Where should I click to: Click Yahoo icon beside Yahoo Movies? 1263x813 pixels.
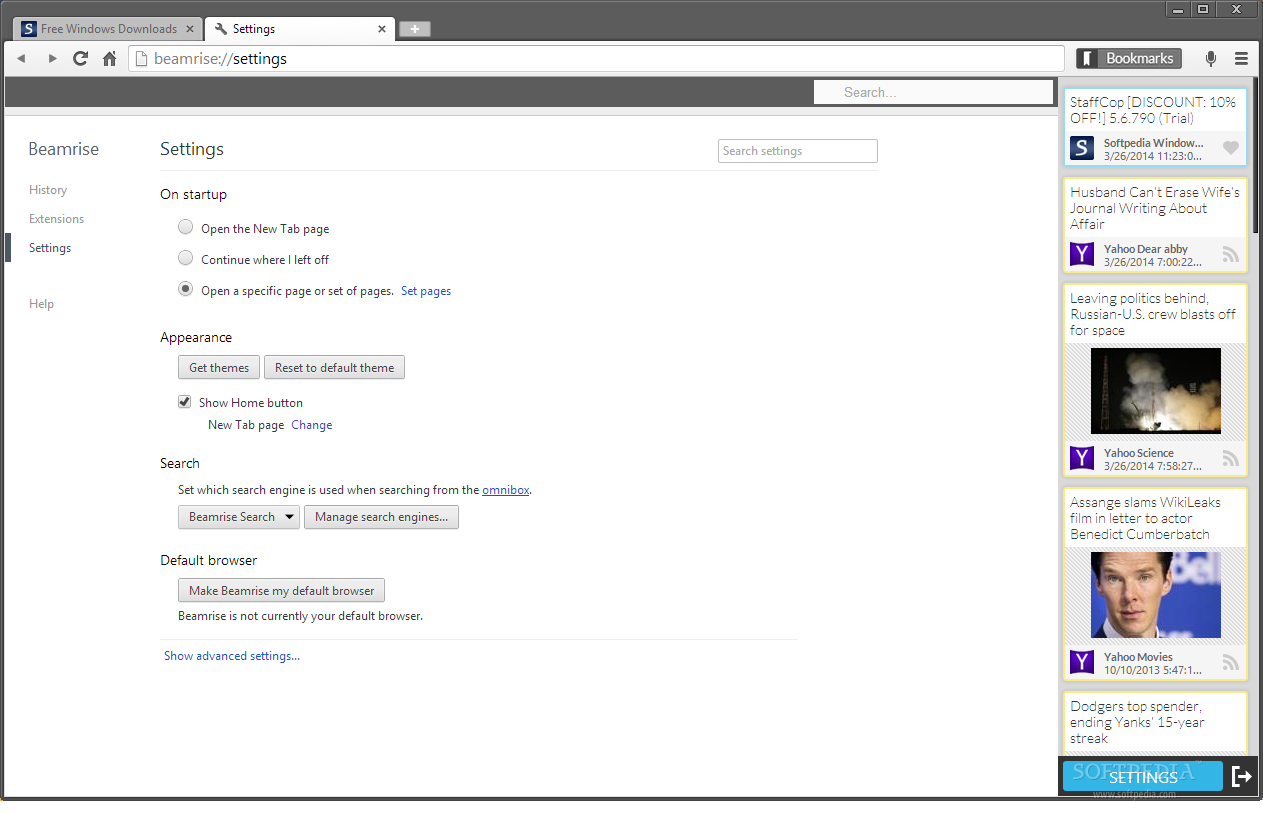pyautogui.click(x=1082, y=662)
